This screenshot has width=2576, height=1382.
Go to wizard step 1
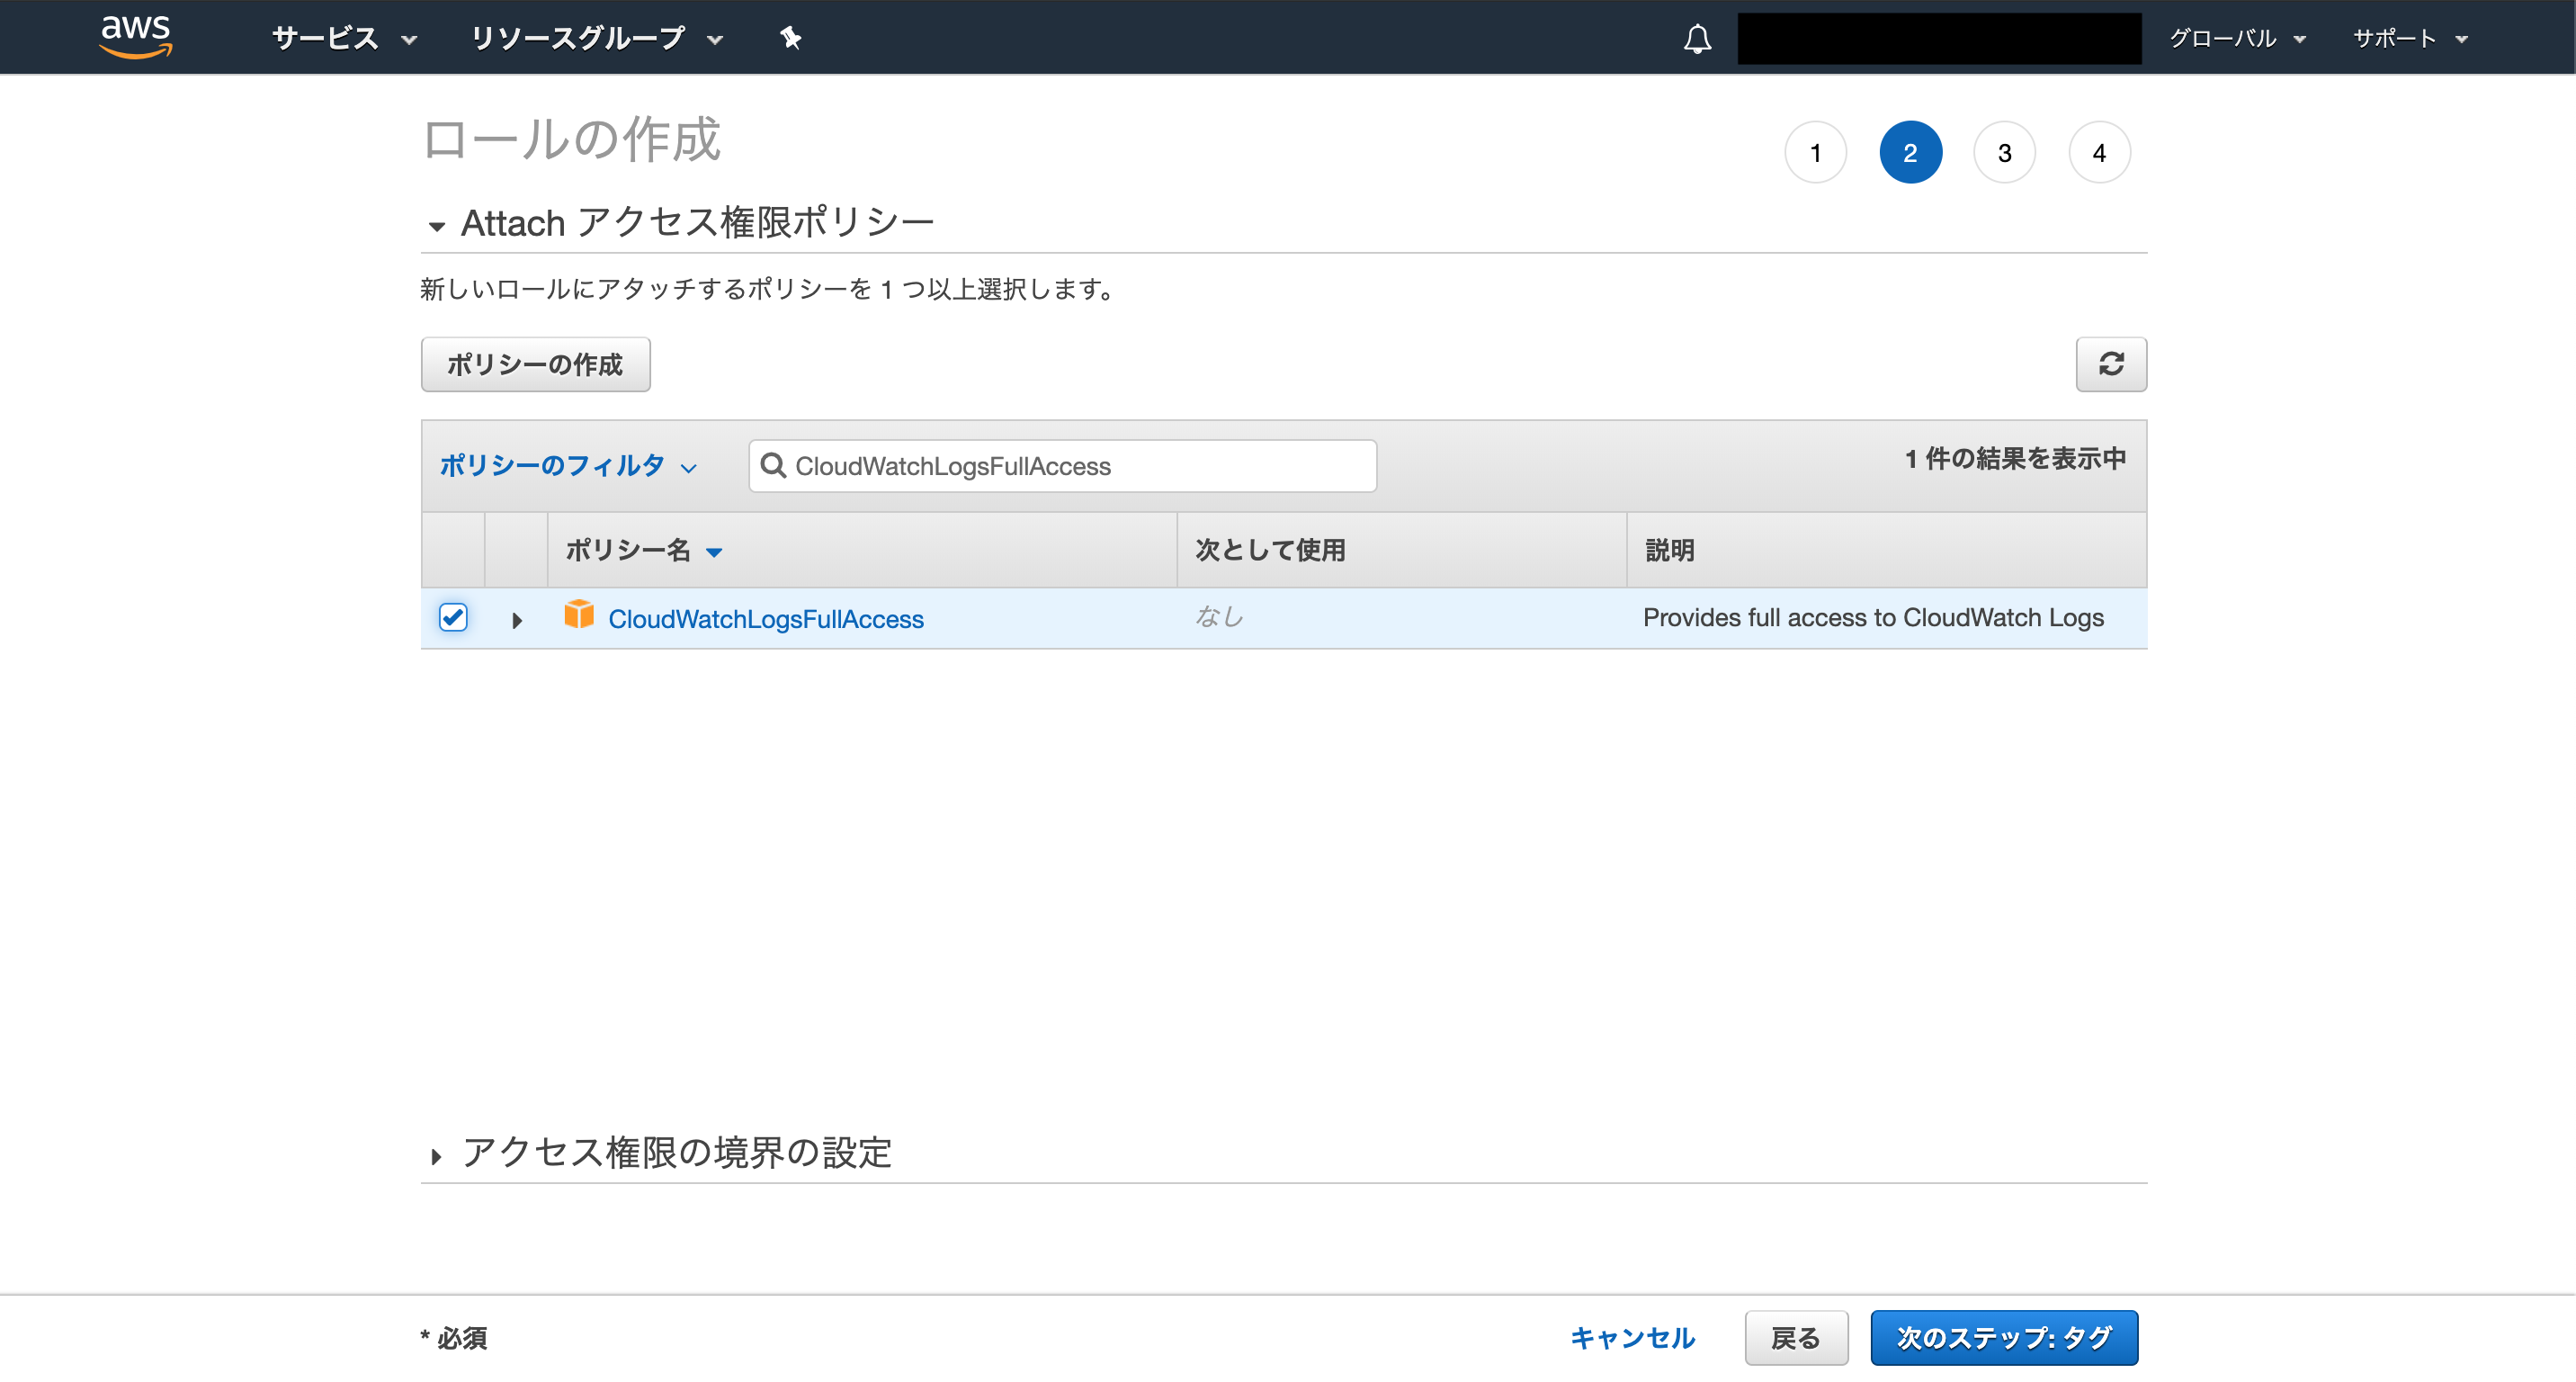(x=1815, y=152)
